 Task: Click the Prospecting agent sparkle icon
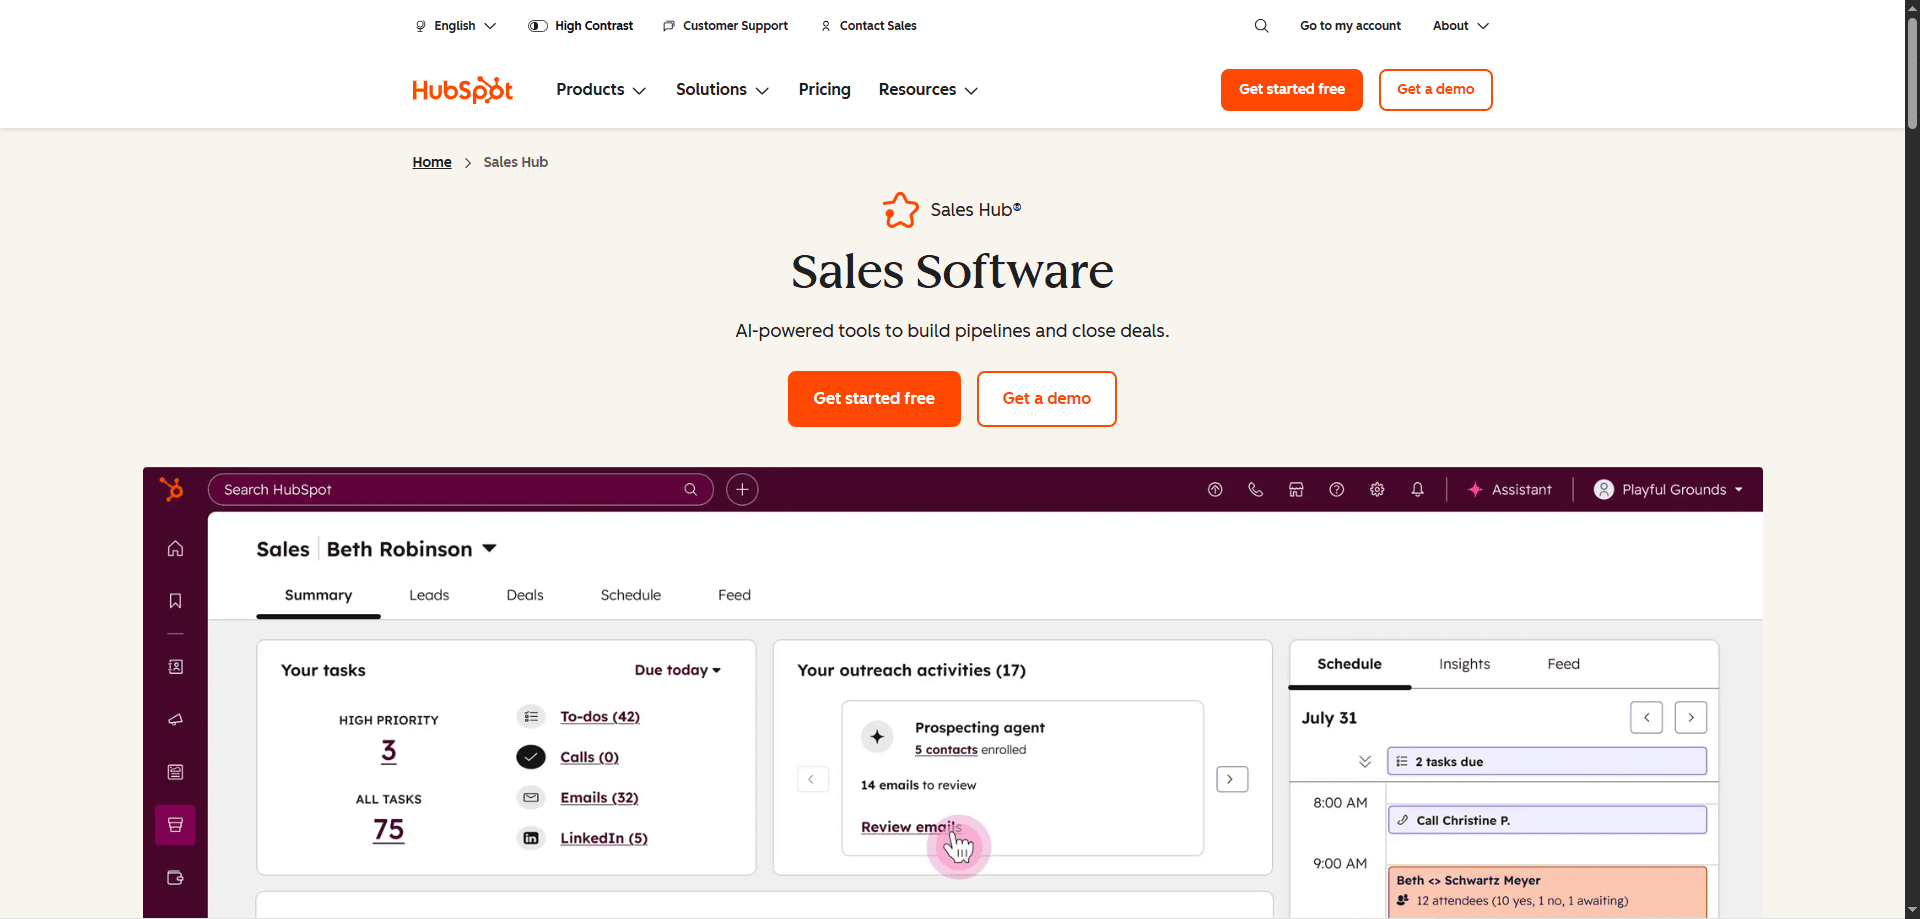(877, 737)
